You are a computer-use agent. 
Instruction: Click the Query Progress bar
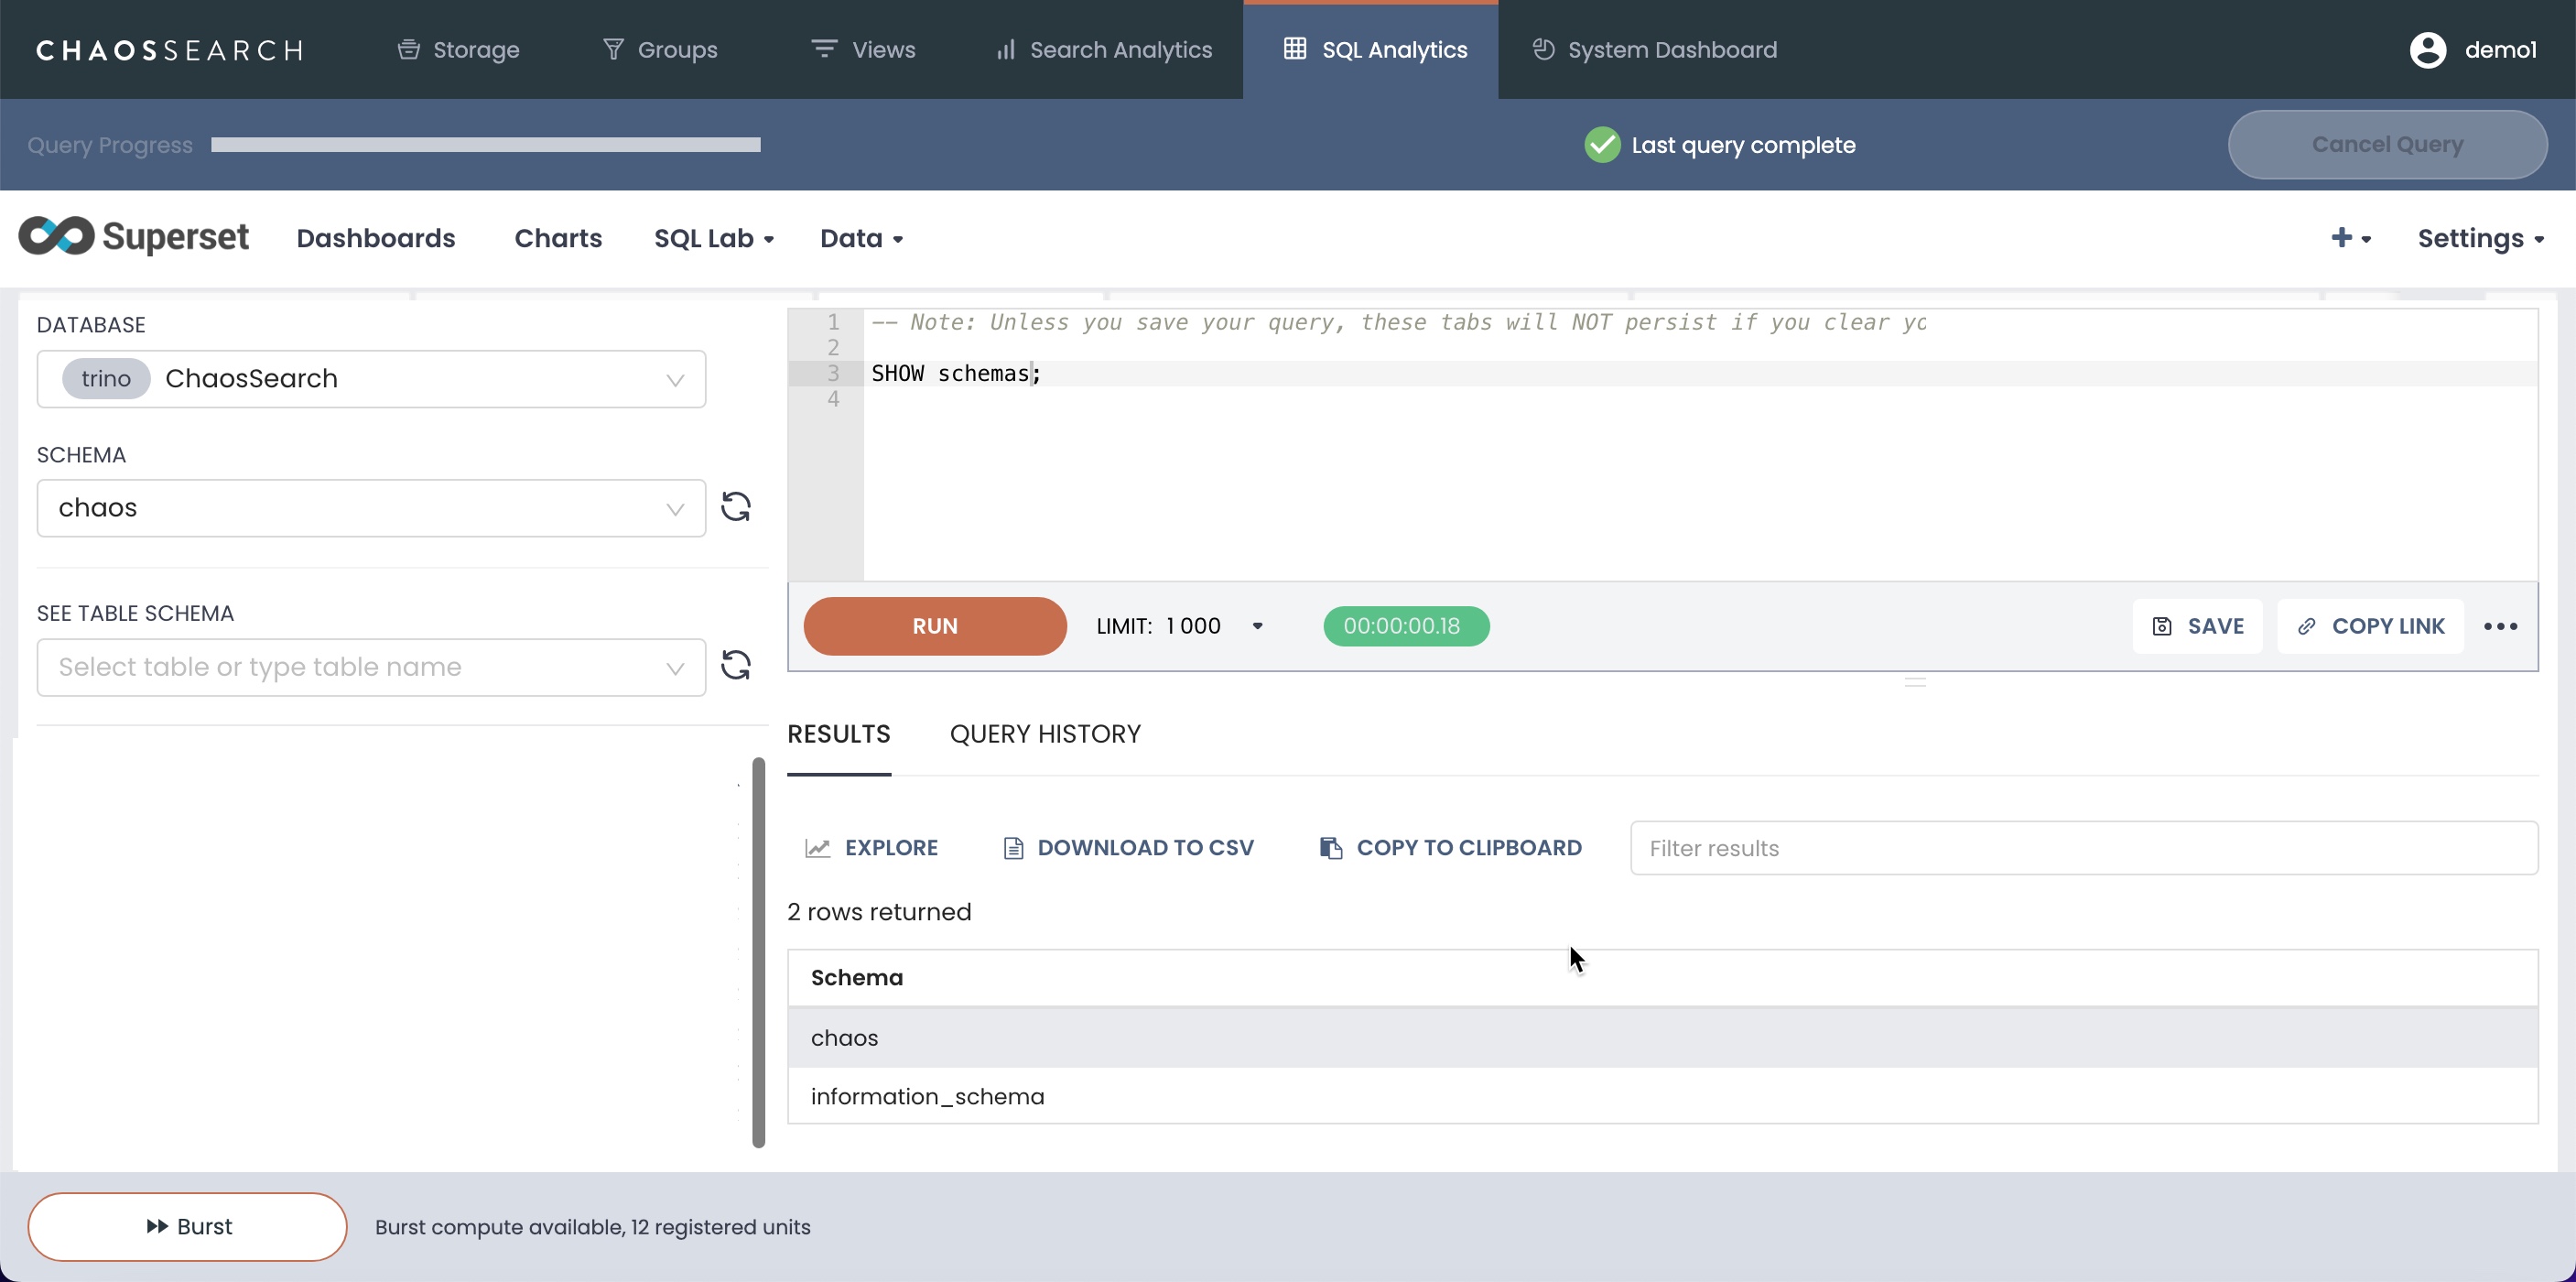[x=485, y=145]
